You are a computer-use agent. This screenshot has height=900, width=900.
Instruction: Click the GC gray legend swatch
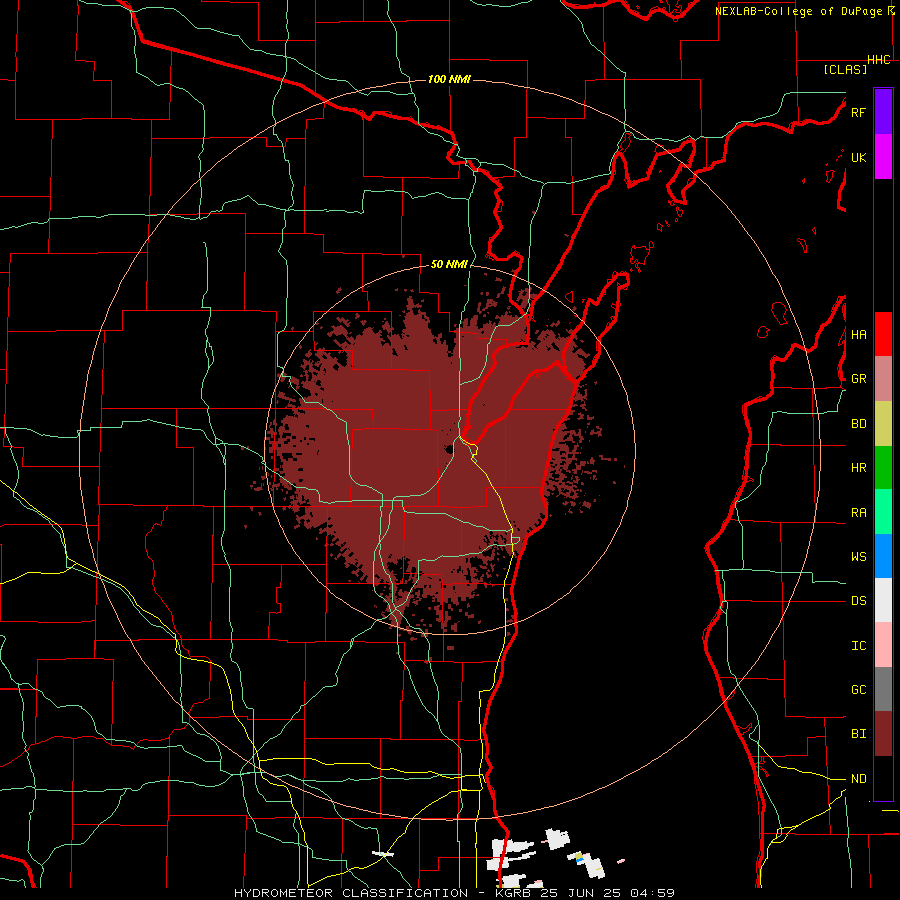pyautogui.click(x=883, y=689)
